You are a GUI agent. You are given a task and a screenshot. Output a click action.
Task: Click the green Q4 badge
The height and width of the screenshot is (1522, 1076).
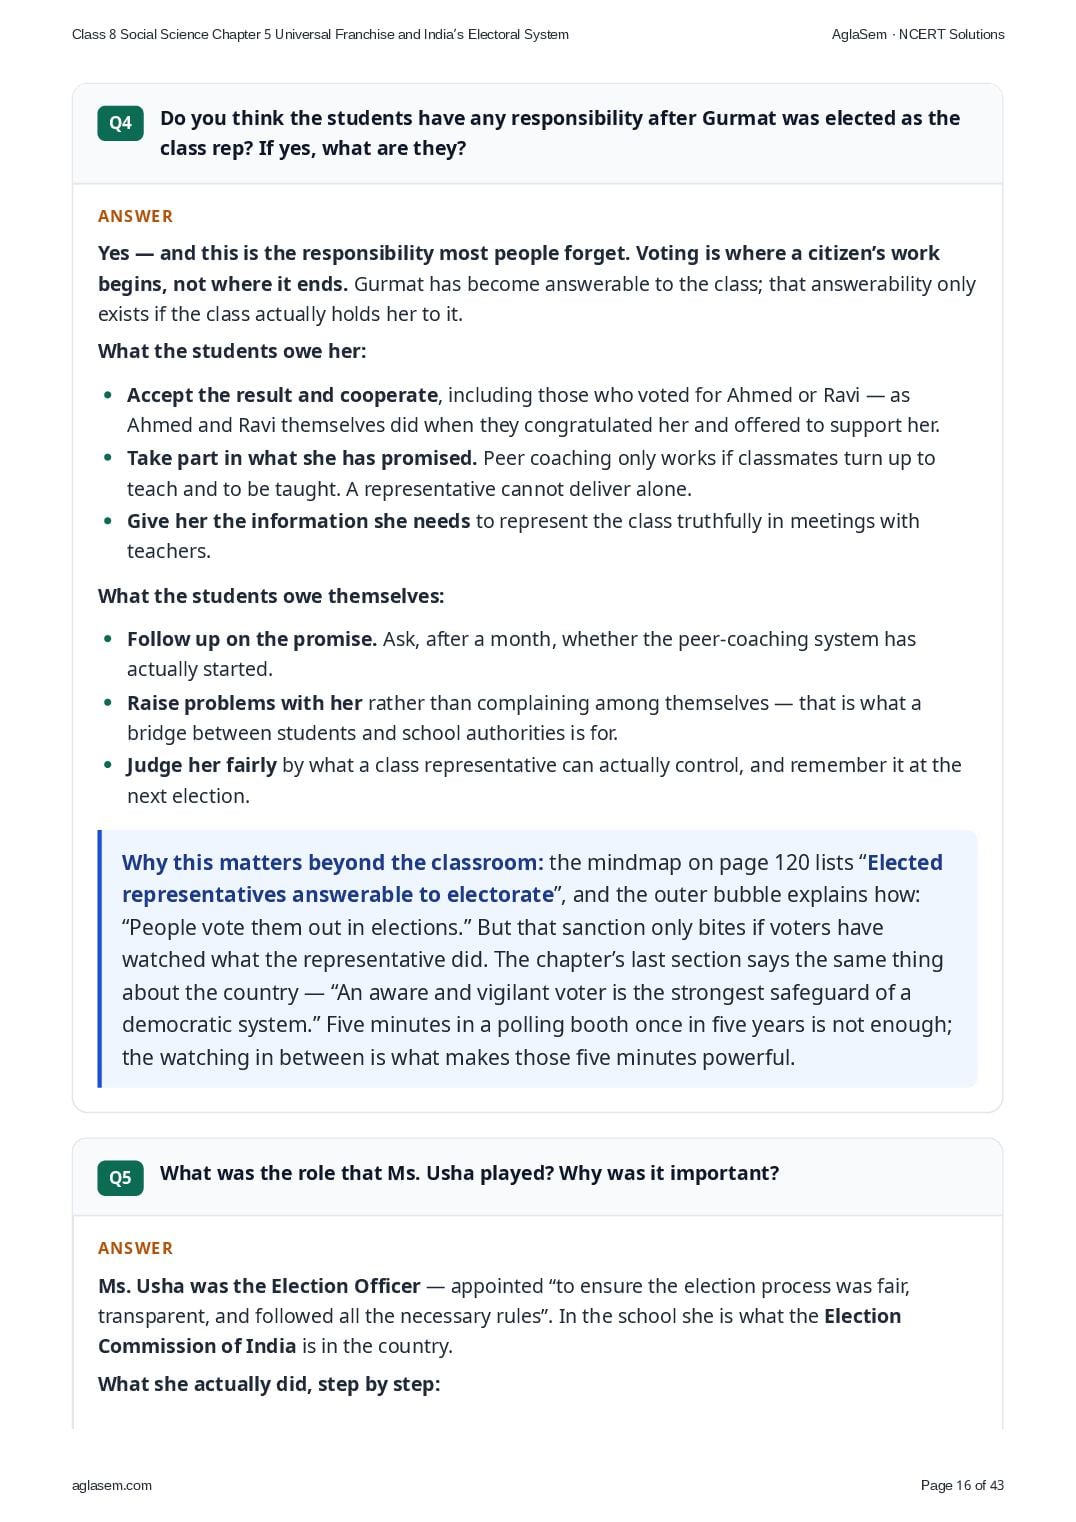coord(120,123)
